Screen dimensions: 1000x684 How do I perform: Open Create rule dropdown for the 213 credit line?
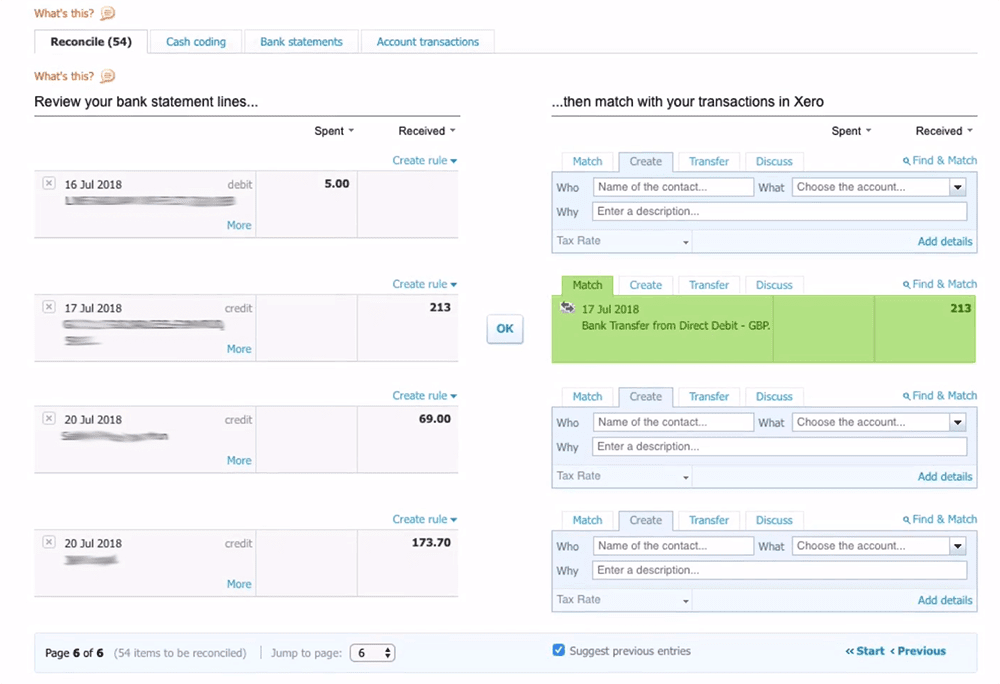coord(425,284)
